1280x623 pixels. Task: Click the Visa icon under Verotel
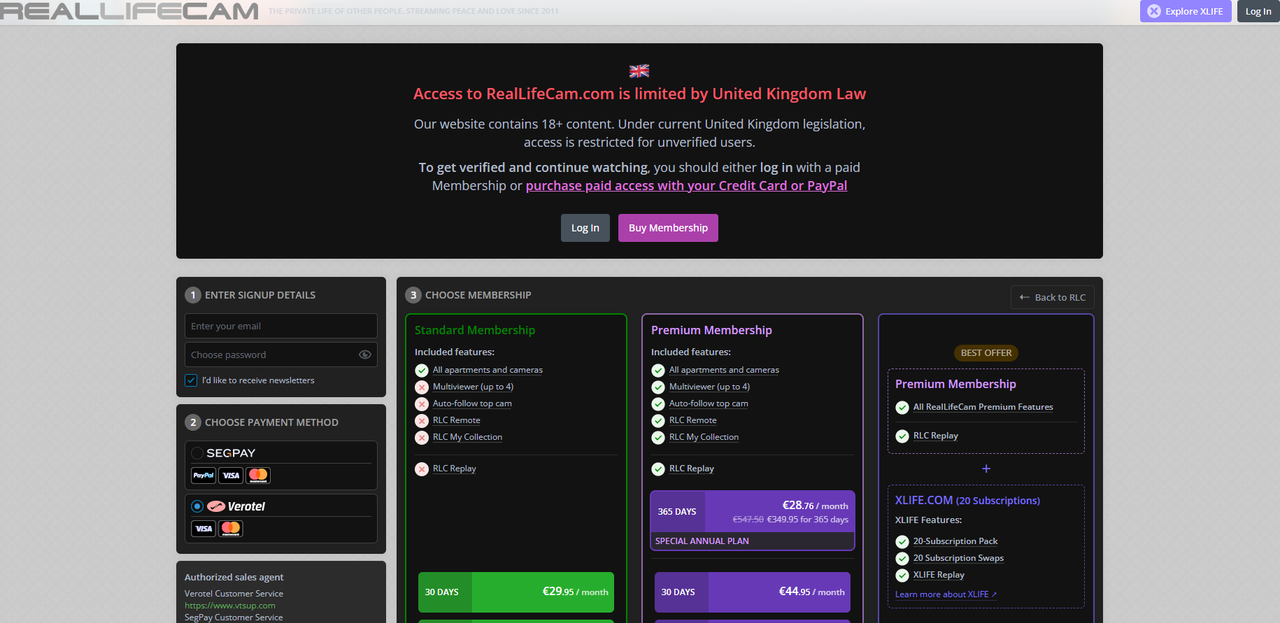coord(204,528)
